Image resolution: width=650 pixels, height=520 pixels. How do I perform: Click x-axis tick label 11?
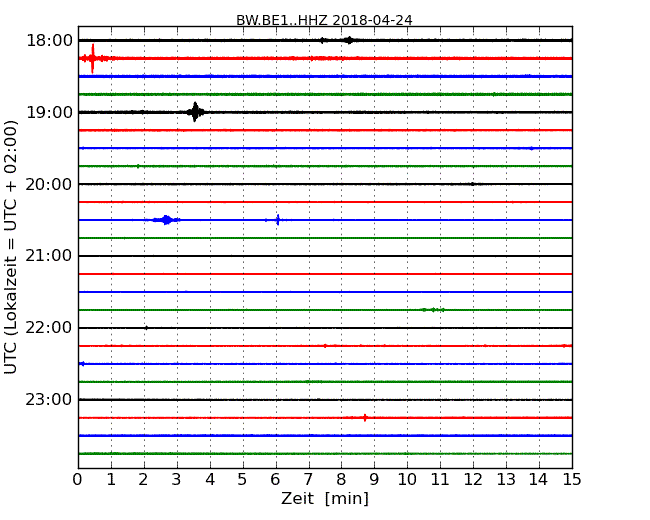click(440, 479)
